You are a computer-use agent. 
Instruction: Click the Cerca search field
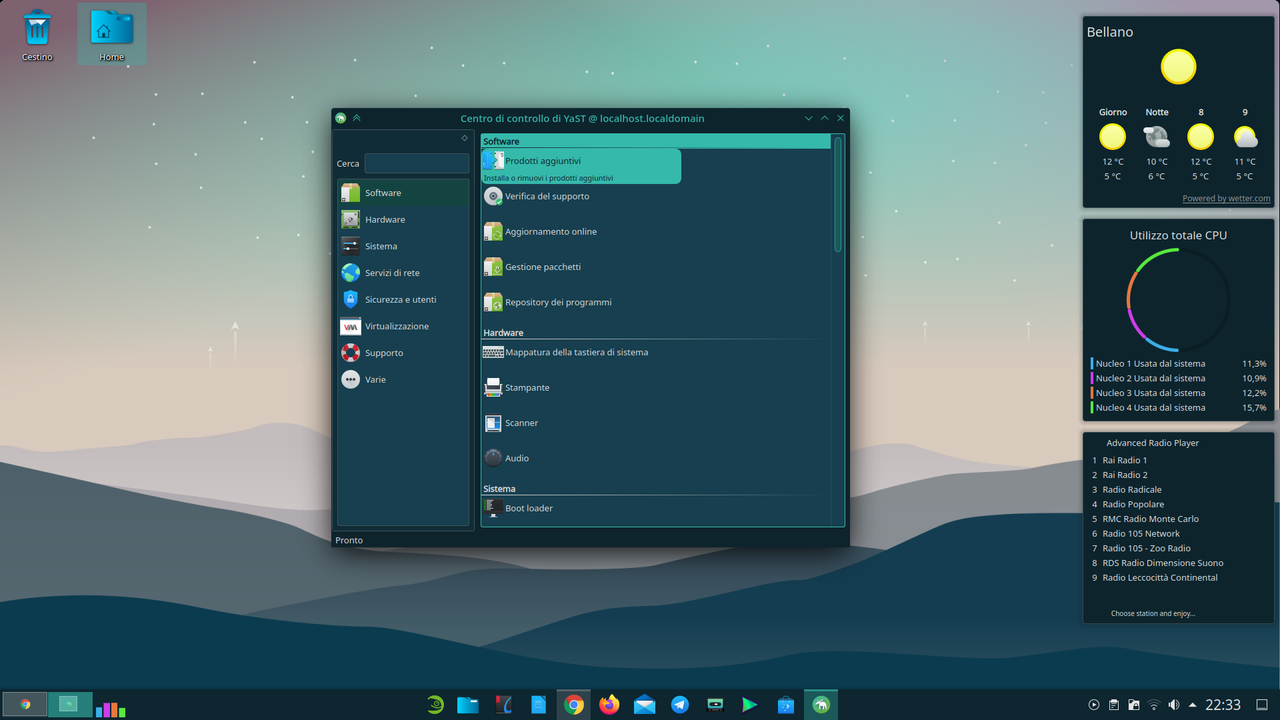(x=417, y=163)
